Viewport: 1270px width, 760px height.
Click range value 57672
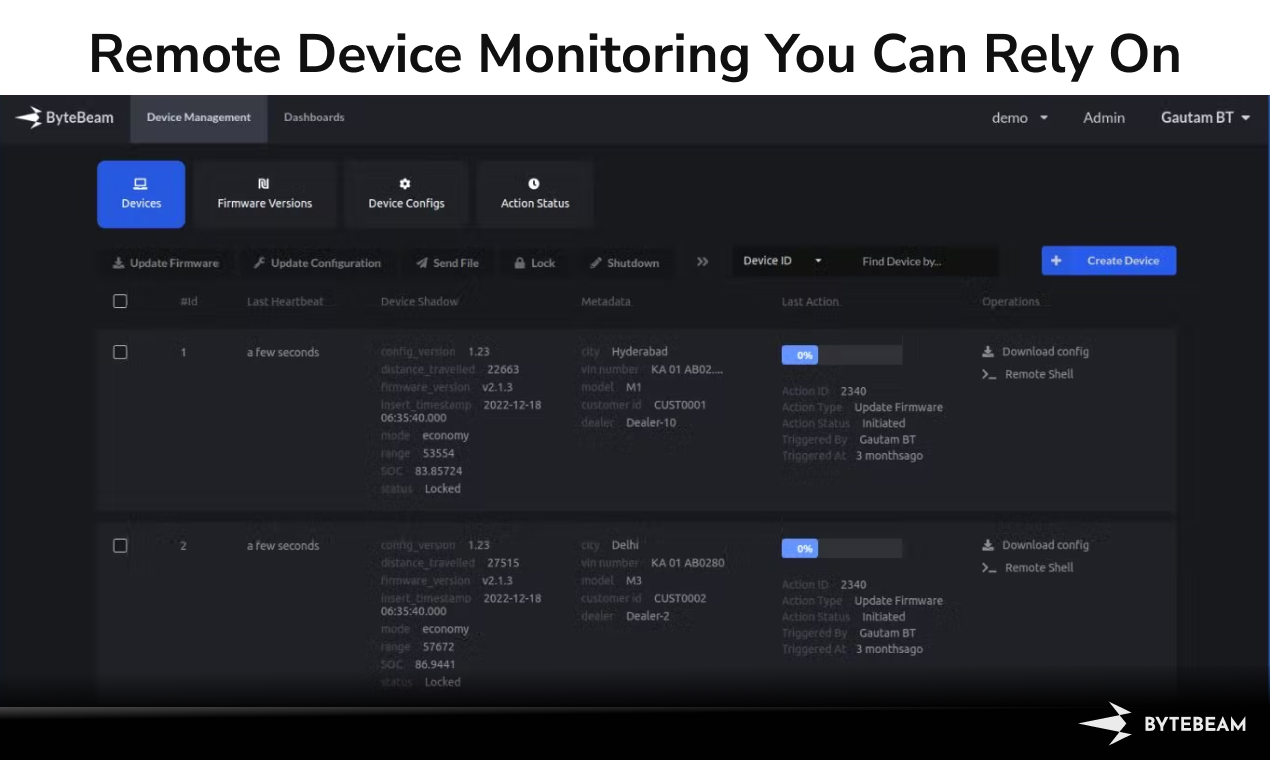point(438,647)
